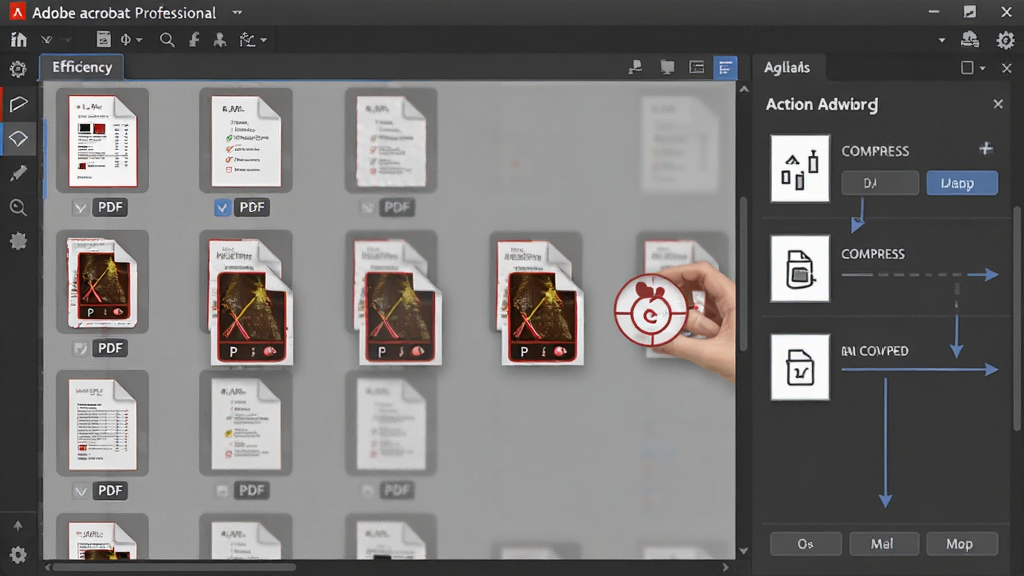Click the first Compress step icon tile
Image resolution: width=1024 pixels, height=576 pixels.
(800, 168)
